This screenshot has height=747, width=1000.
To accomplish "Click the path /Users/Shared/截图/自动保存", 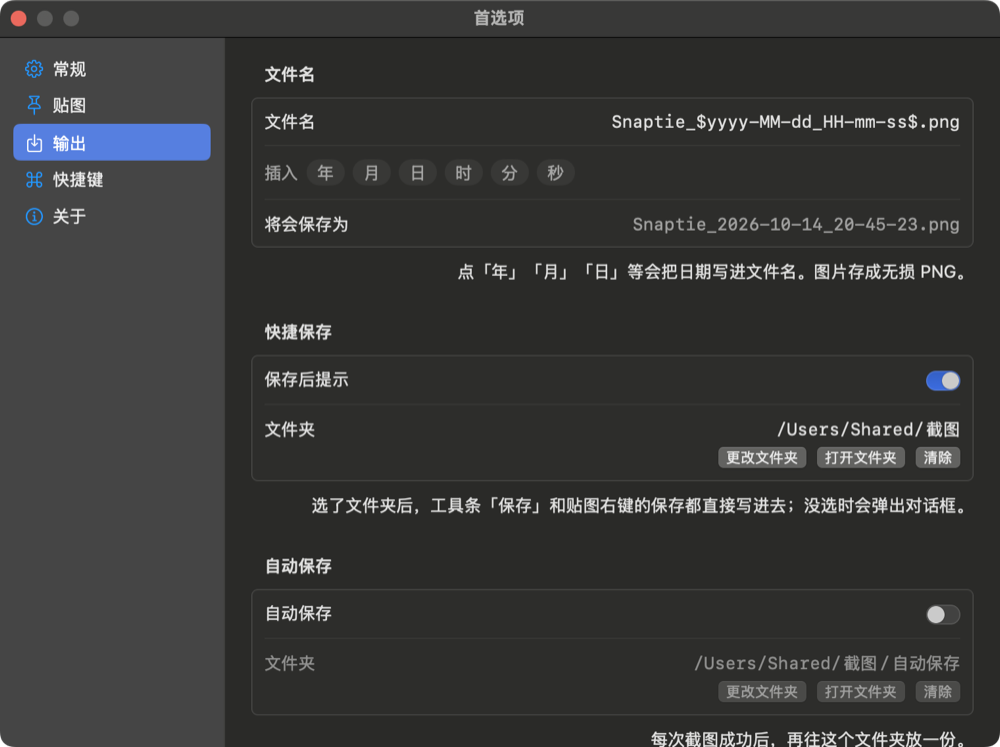I will [x=827, y=663].
